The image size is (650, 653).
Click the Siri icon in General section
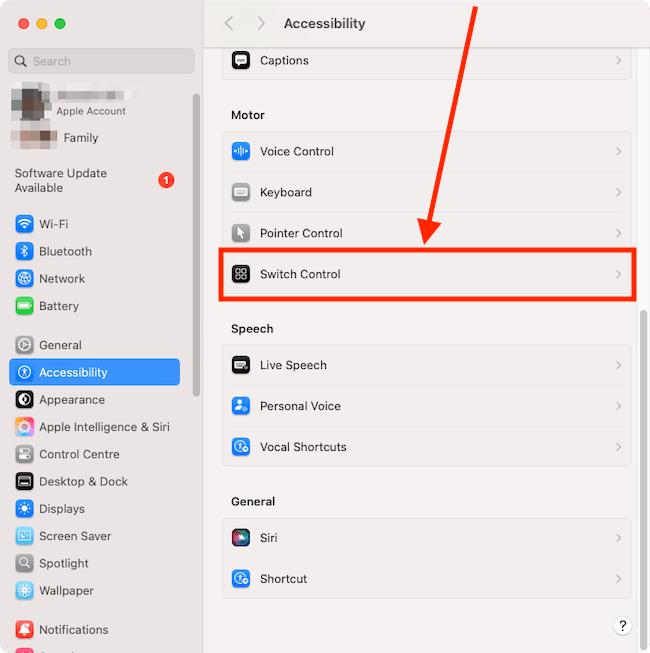point(240,538)
